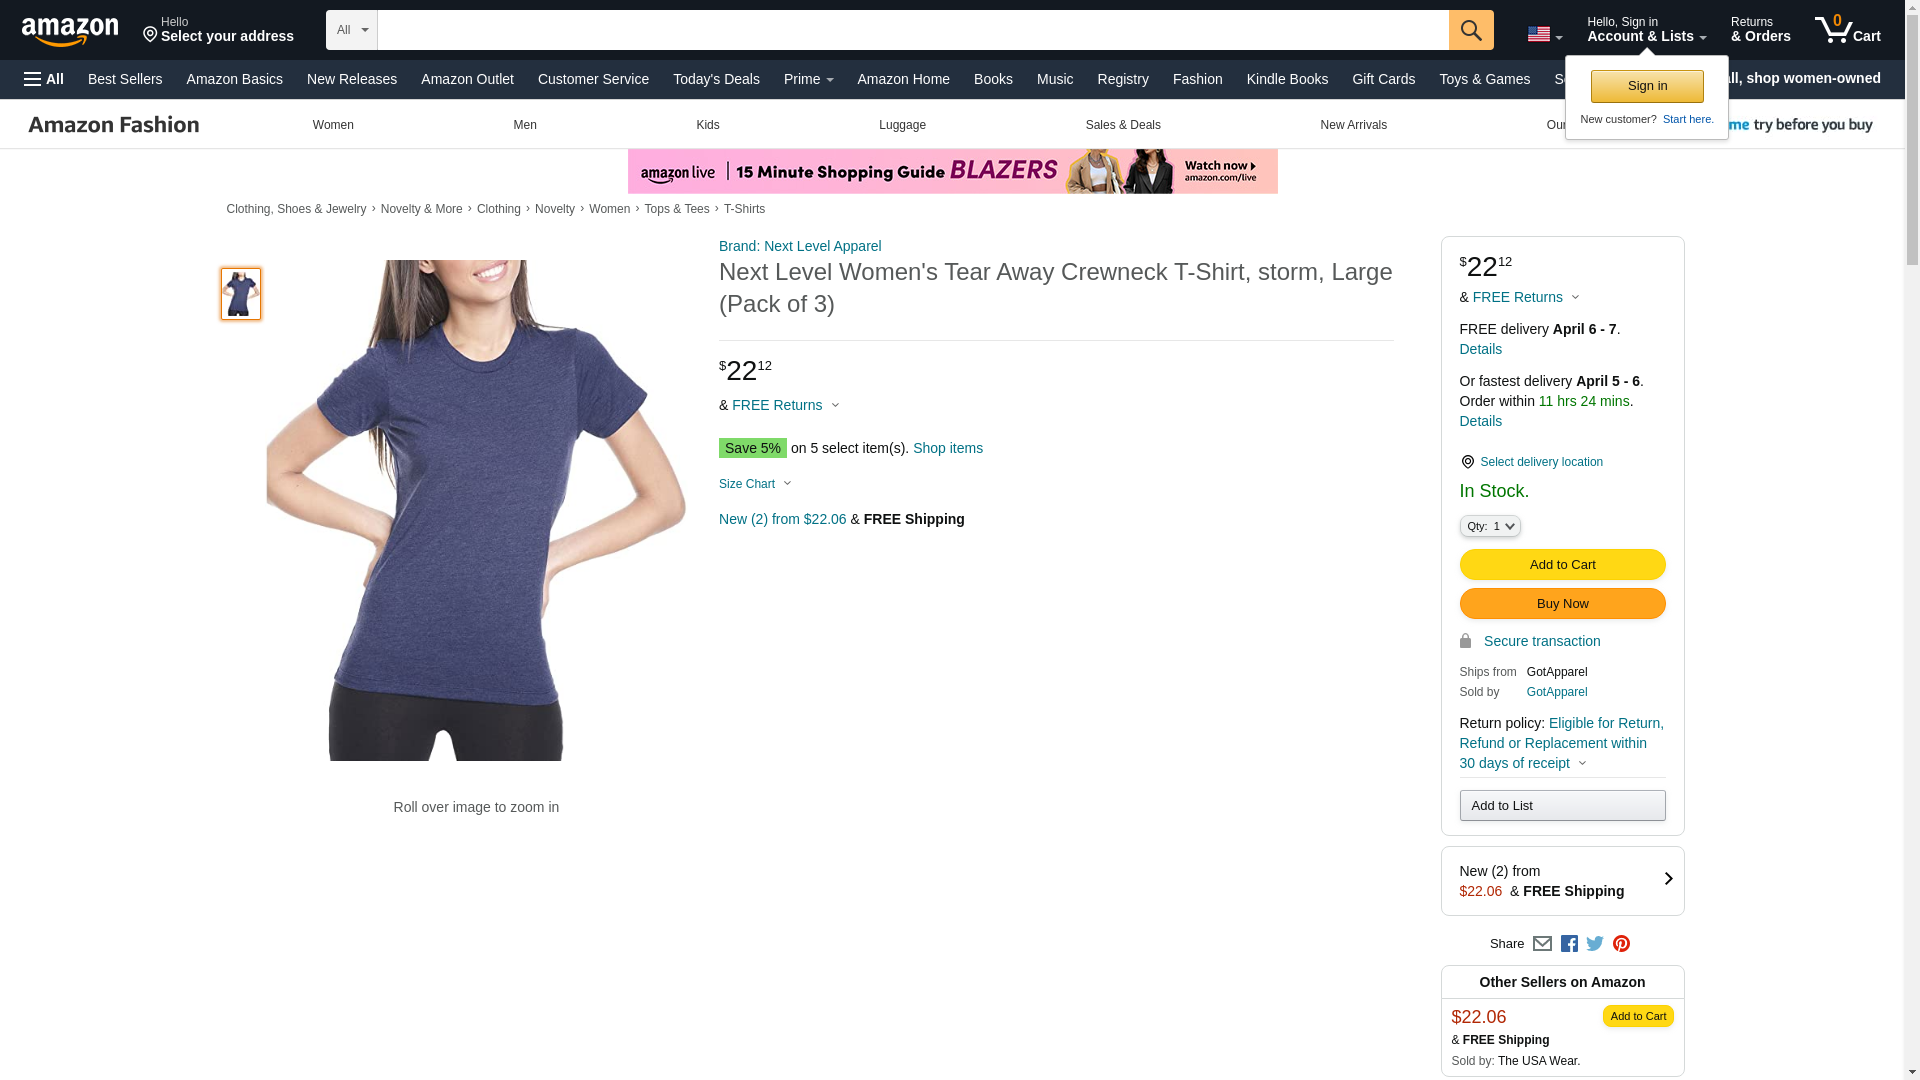
Task: Open New (2) offers panel arrow
Action: pos(1667,880)
